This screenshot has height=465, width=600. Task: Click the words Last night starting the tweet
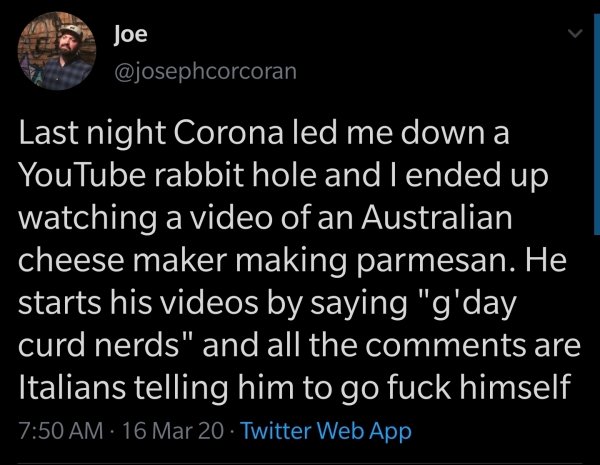point(91,135)
